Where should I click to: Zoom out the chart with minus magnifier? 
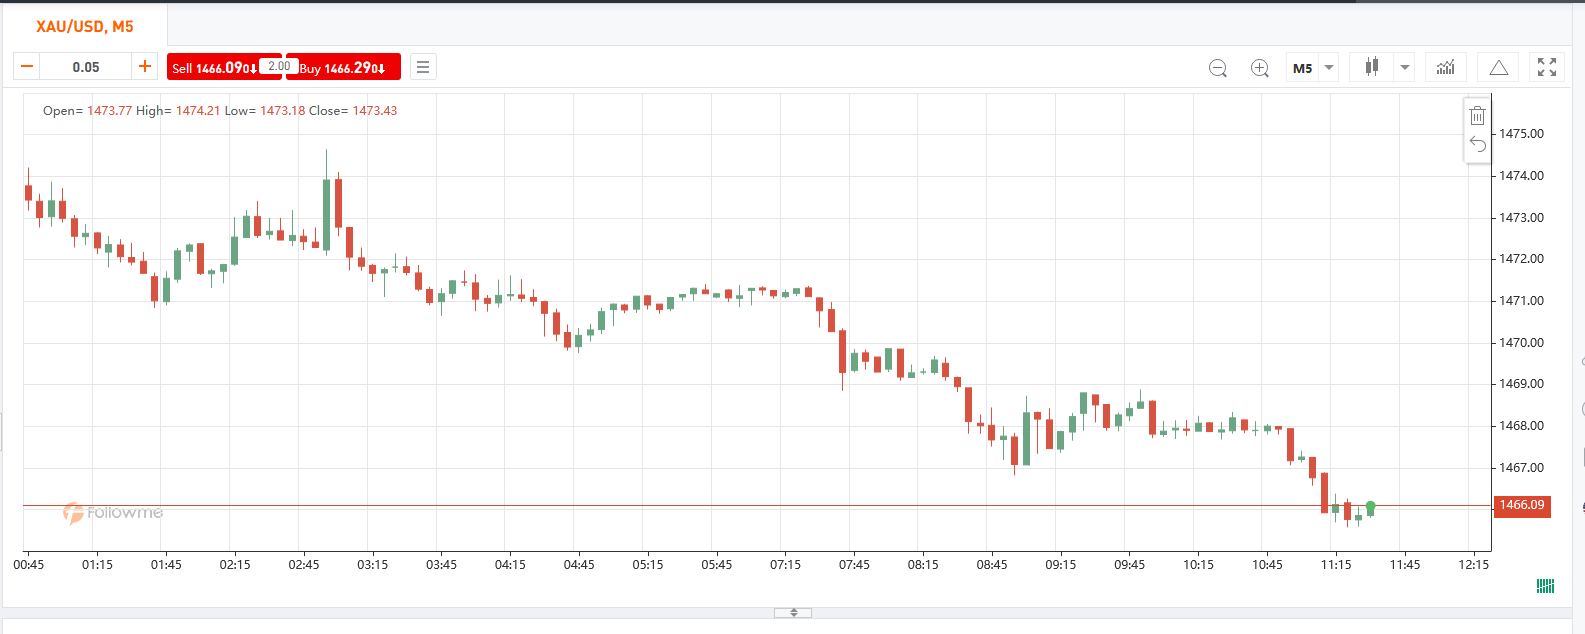1218,68
